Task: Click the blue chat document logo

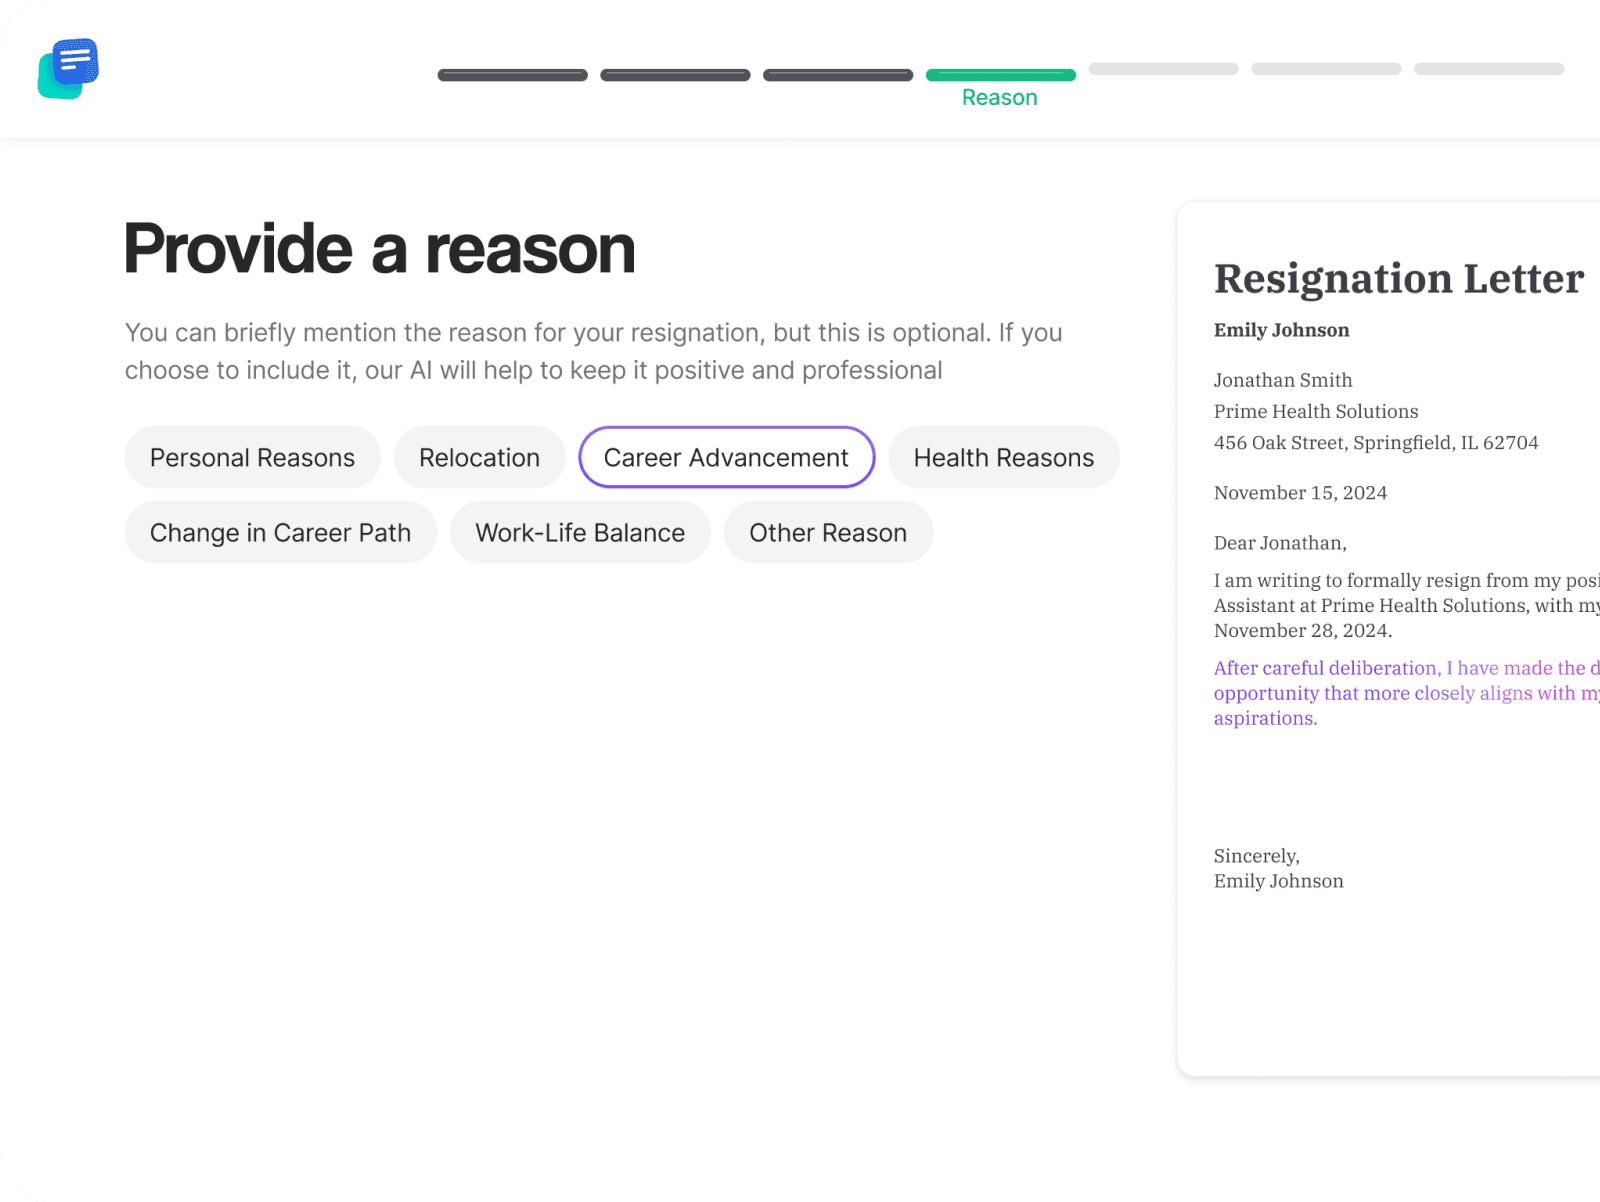Action: 68,68
